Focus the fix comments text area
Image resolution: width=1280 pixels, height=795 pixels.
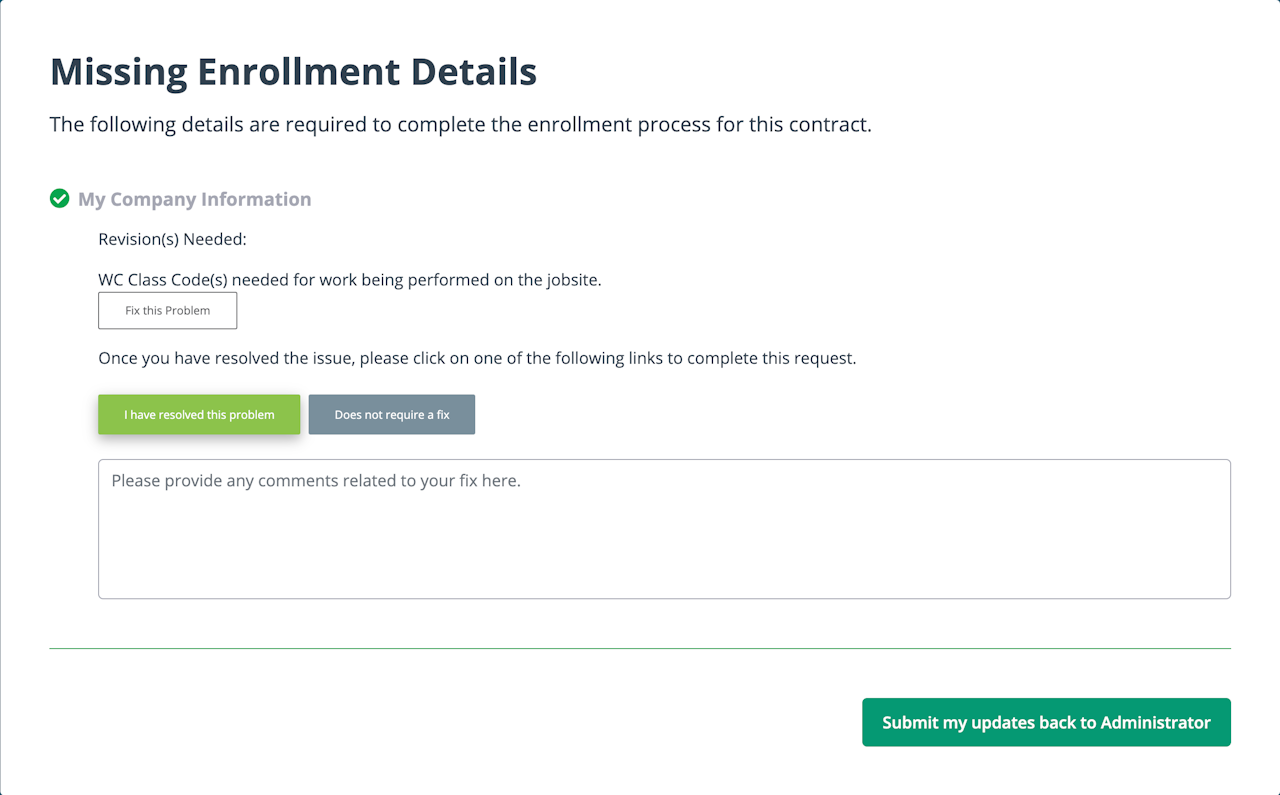pos(664,528)
